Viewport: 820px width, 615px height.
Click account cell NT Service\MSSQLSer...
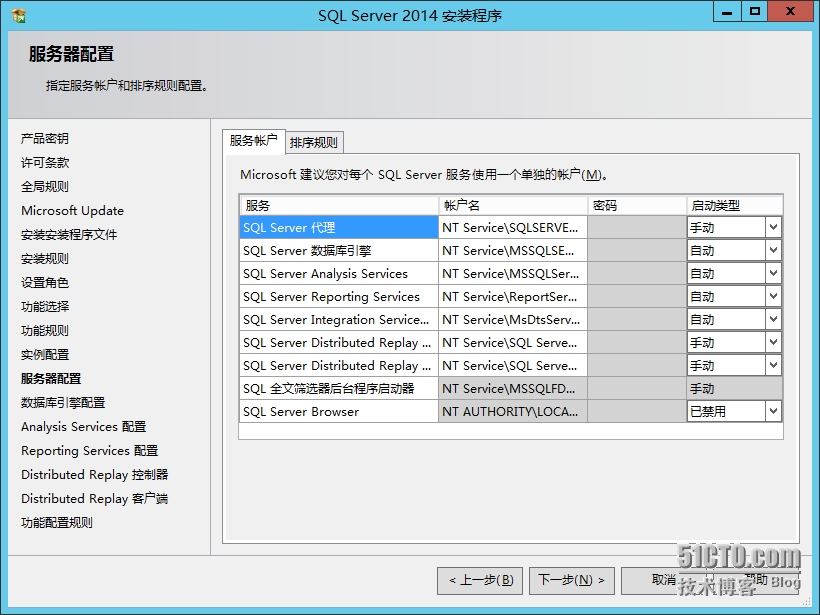(x=513, y=274)
